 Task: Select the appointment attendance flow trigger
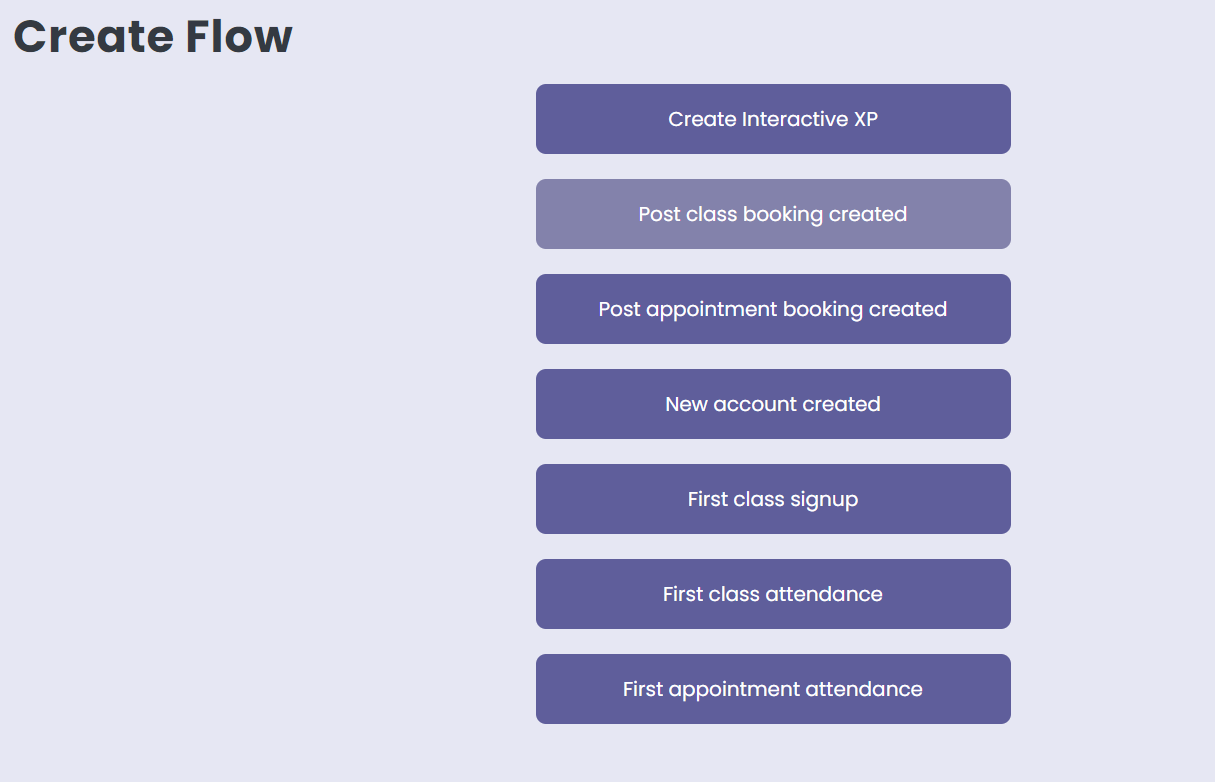pos(773,688)
